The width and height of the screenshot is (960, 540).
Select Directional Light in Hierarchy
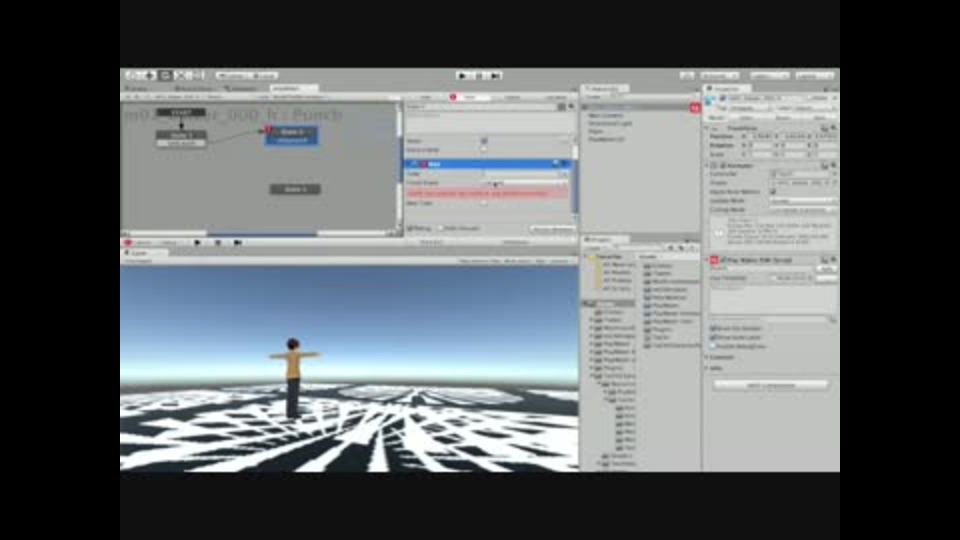[610, 123]
